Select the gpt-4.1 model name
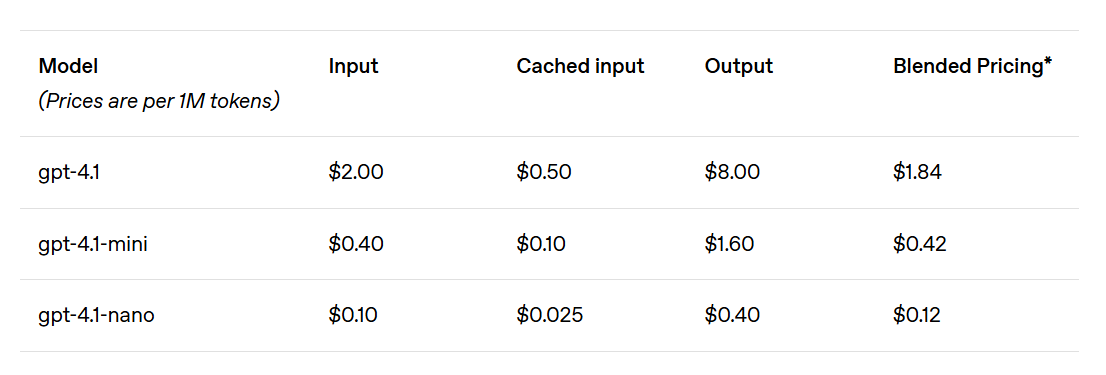Viewport: 1106px width, 375px height. point(69,173)
